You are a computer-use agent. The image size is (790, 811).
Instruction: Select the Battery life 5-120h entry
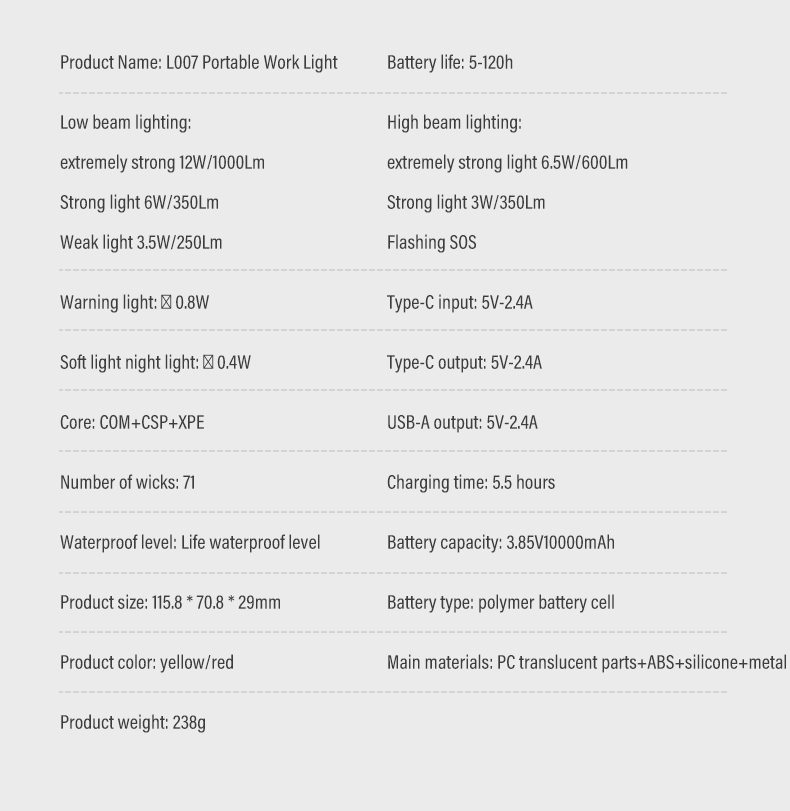450,63
